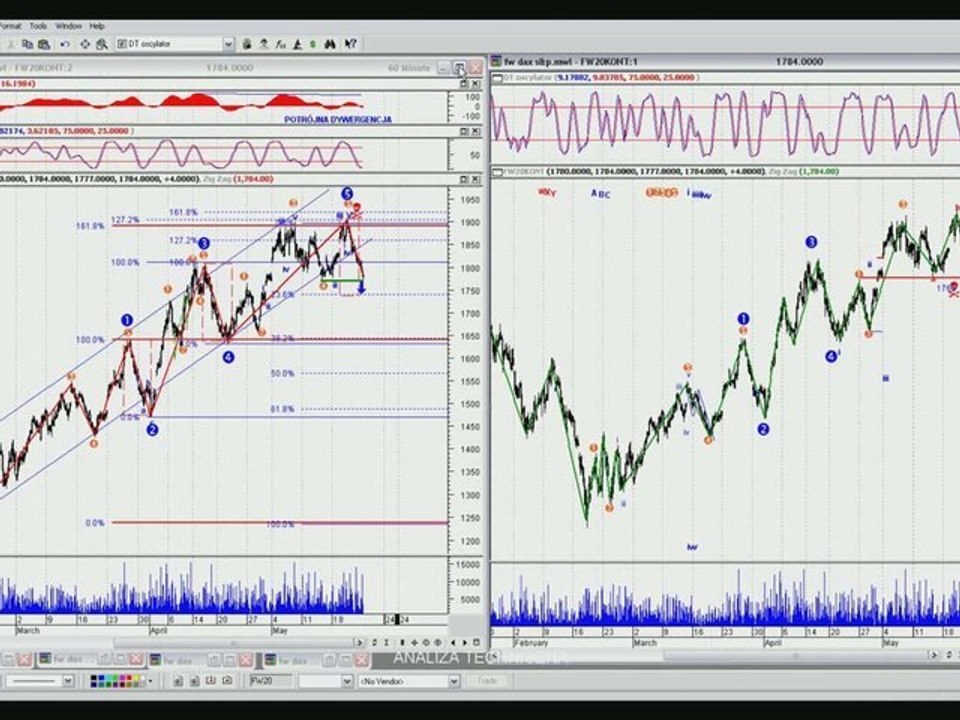Click the Paste icon in toolbar
Image resolution: width=960 pixels, height=720 pixels.
click(x=43, y=44)
